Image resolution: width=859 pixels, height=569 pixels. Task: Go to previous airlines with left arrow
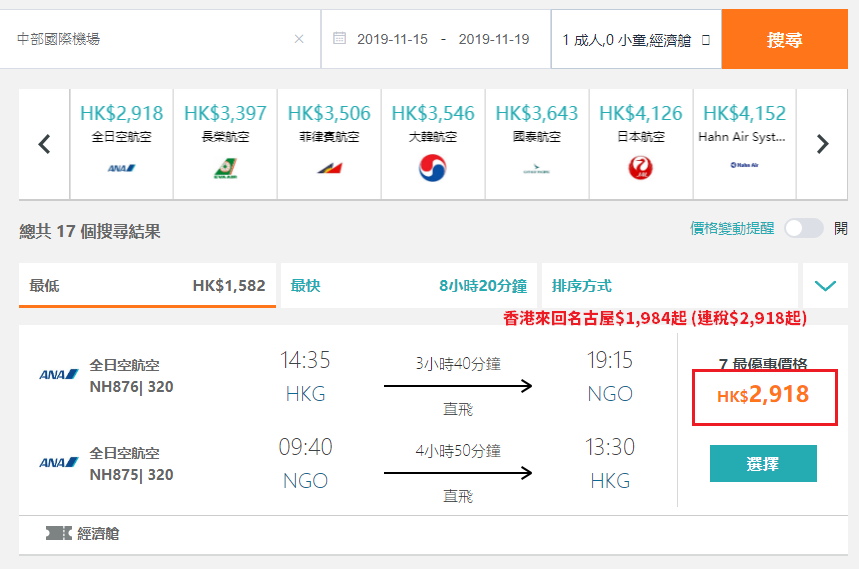[44, 144]
